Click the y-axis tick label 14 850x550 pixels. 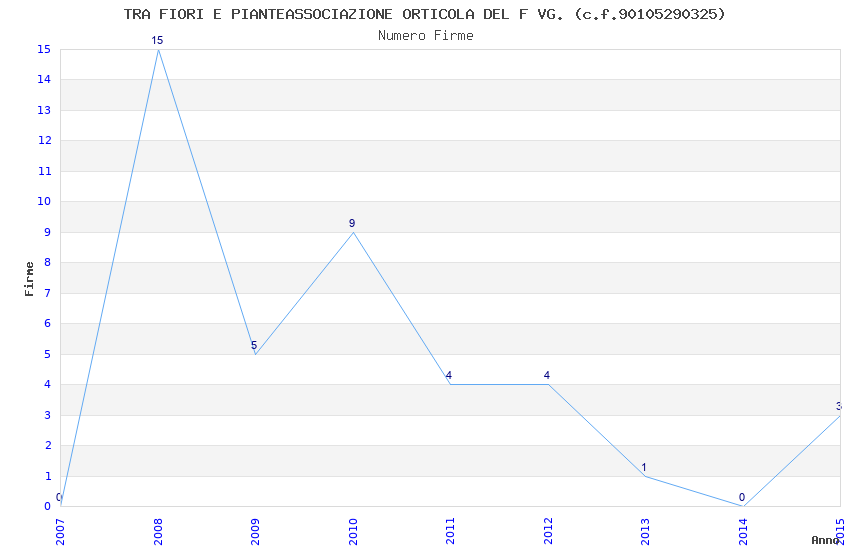click(x=44, y=79)
